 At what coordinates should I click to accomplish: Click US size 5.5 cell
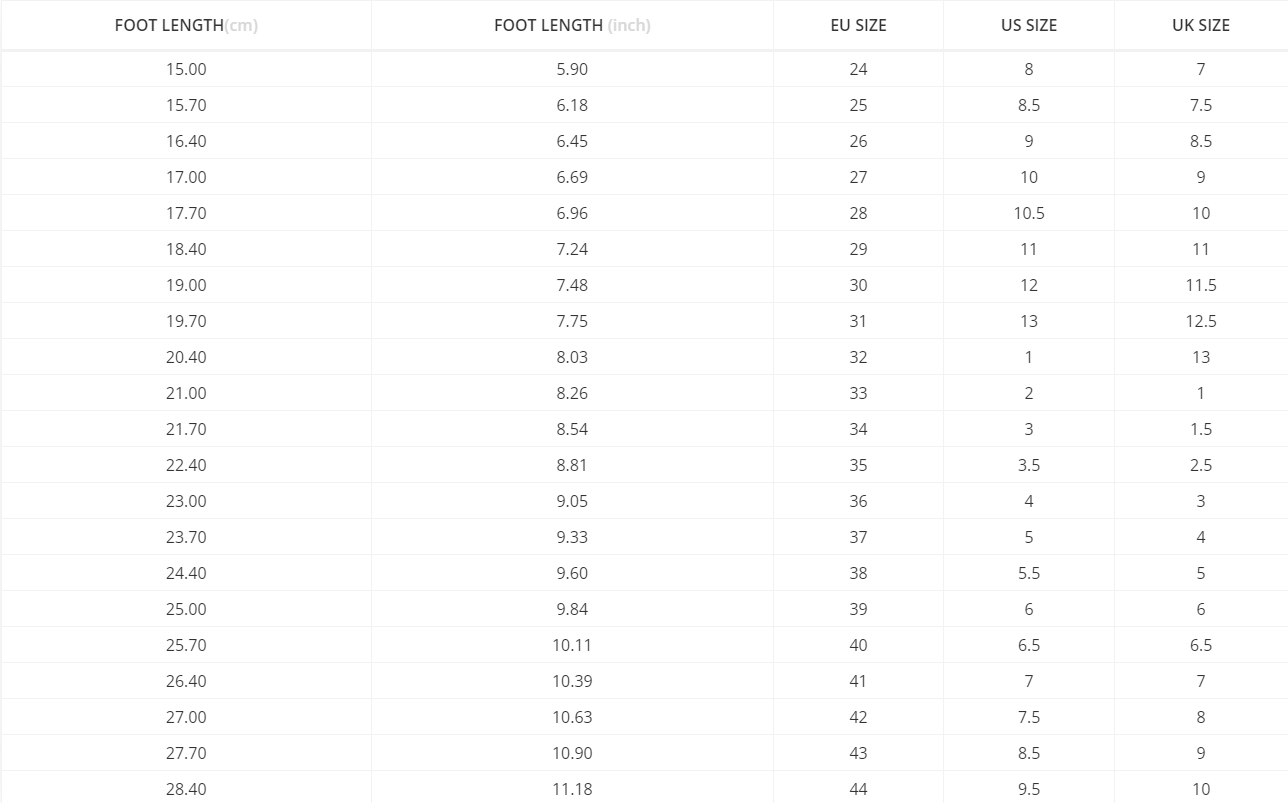click(1029, 573)
